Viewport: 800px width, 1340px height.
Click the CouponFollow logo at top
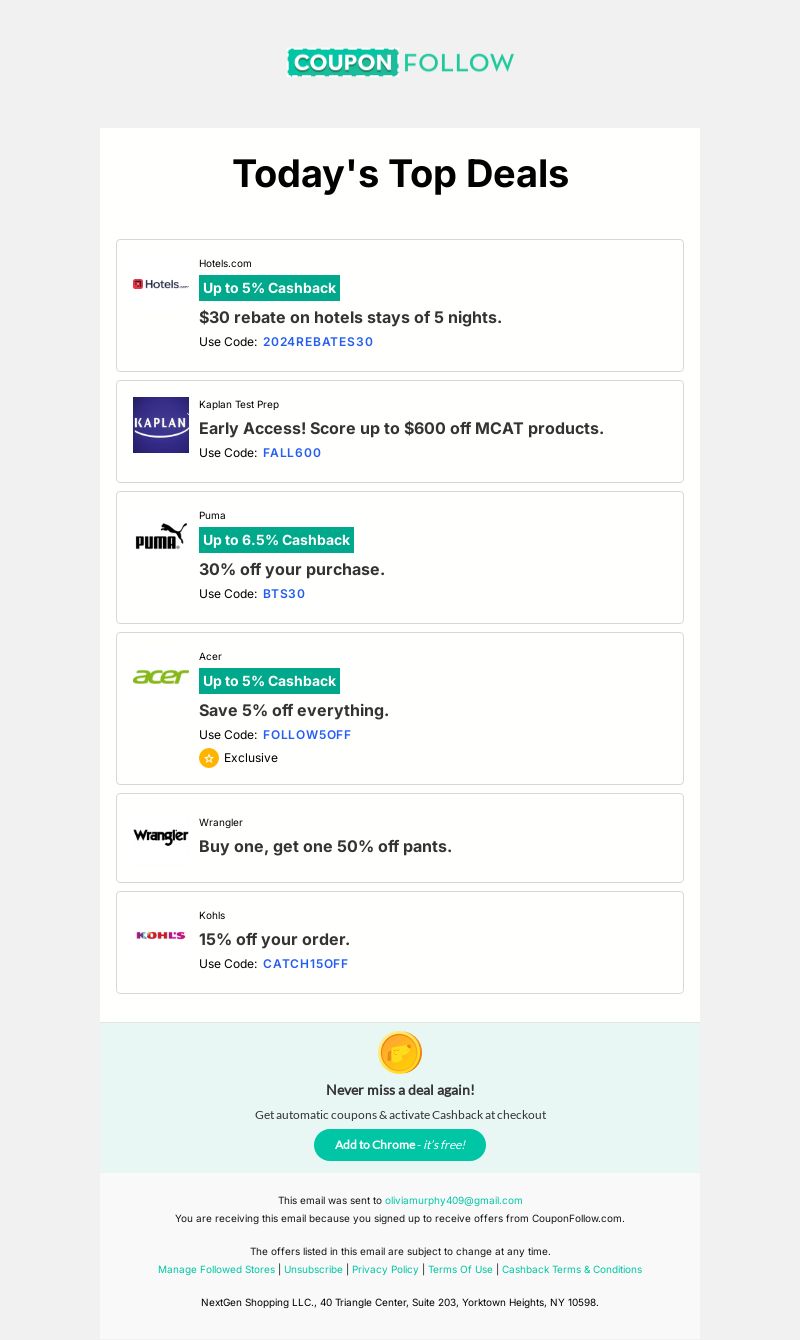[400, 62]
